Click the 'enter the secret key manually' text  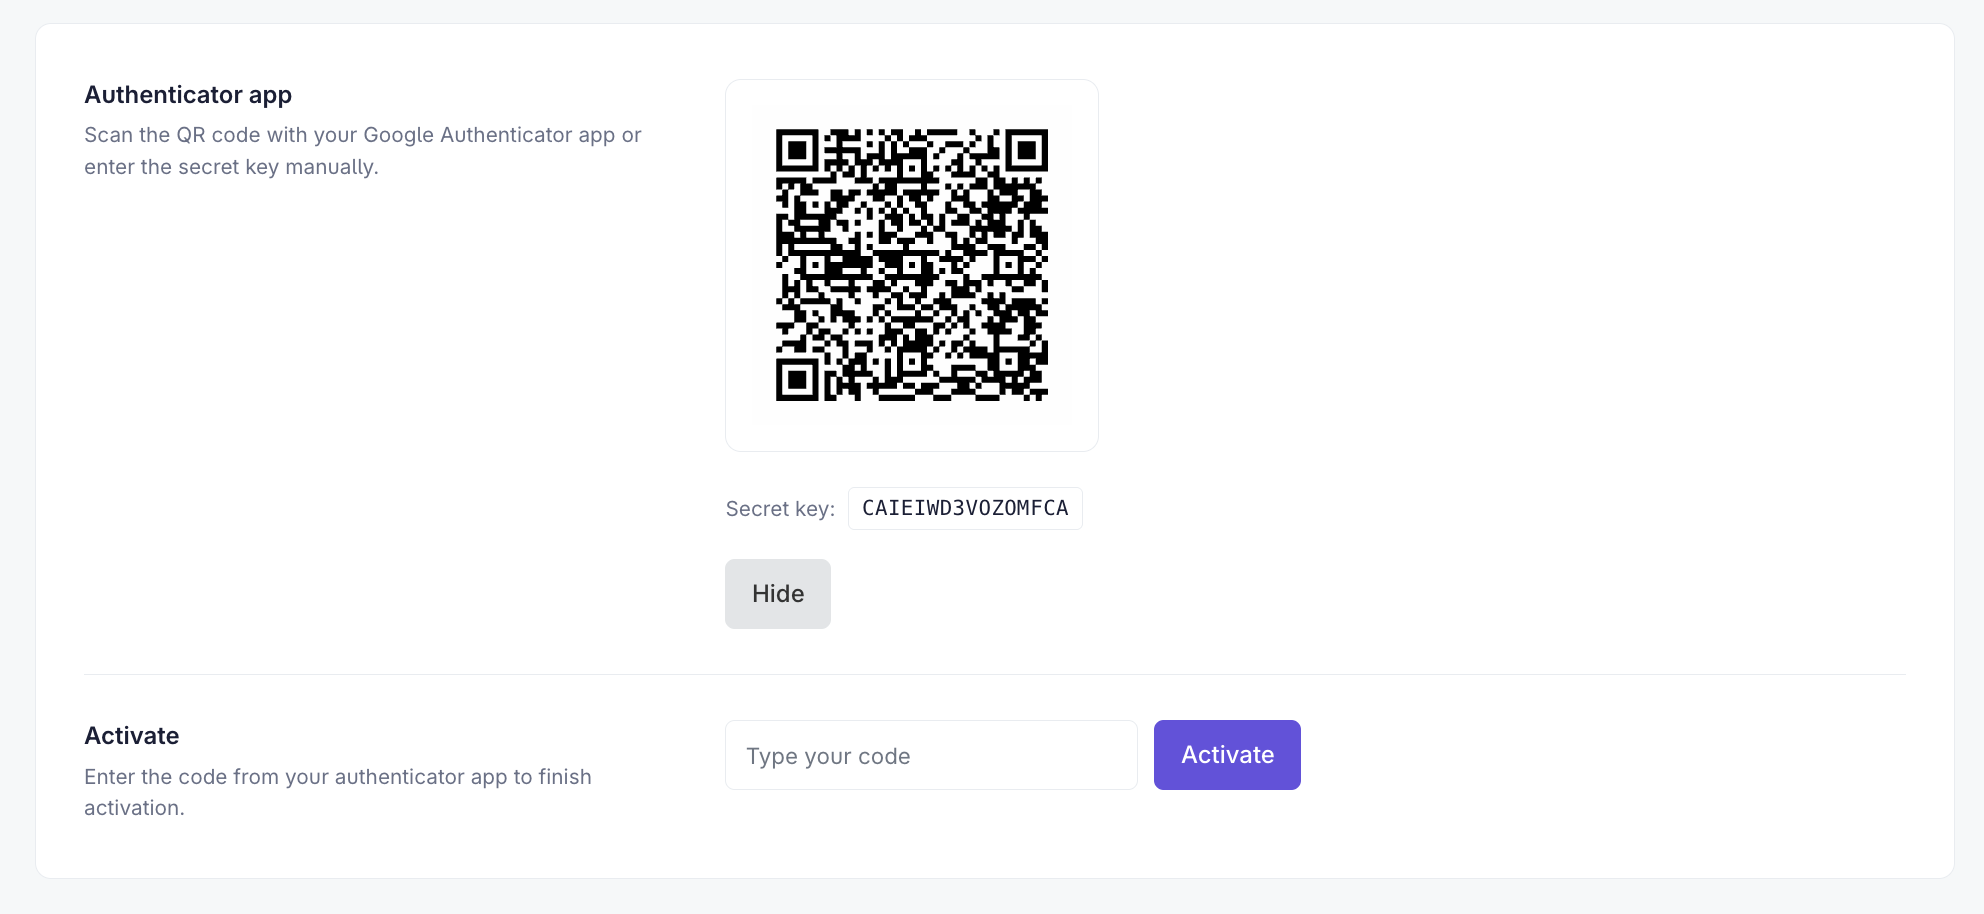230,167
